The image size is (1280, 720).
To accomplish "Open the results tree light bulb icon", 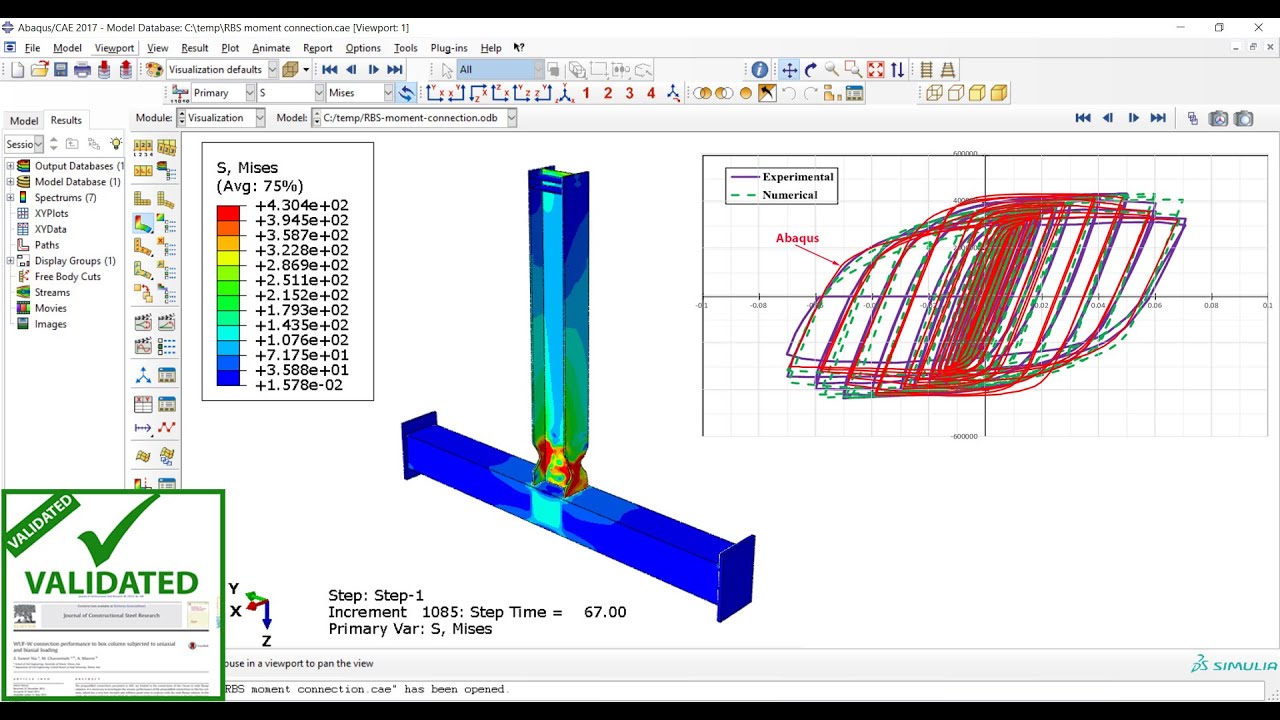I will (x=116, y=144).
